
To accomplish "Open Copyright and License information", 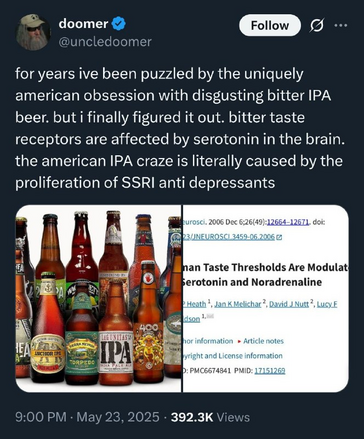I will (233, 356).
